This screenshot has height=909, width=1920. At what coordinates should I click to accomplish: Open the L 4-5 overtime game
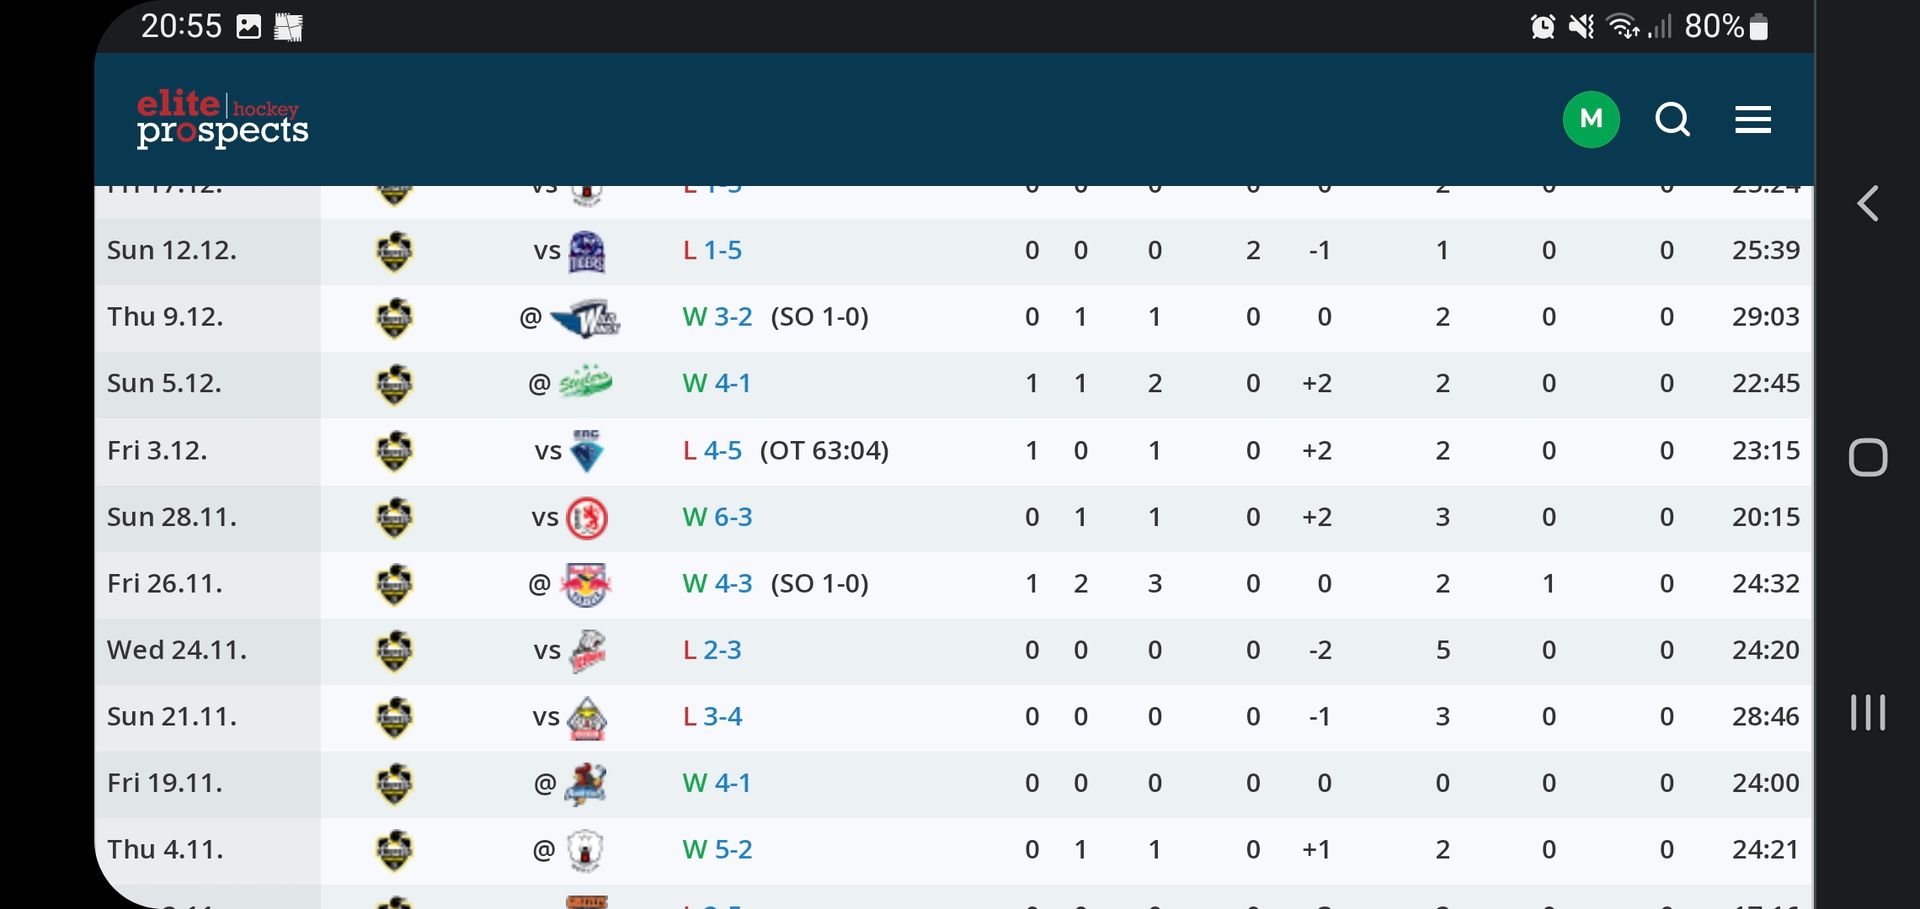coord(712,451)
